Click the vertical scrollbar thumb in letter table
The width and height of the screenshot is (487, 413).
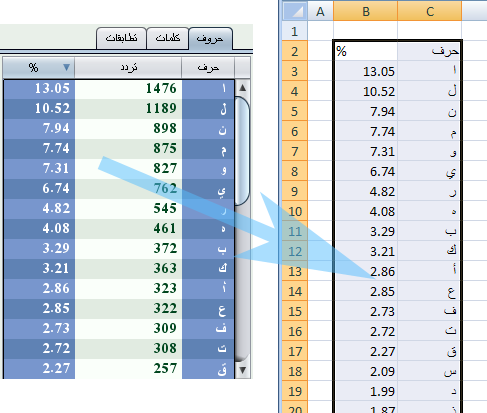pos(242,151)
